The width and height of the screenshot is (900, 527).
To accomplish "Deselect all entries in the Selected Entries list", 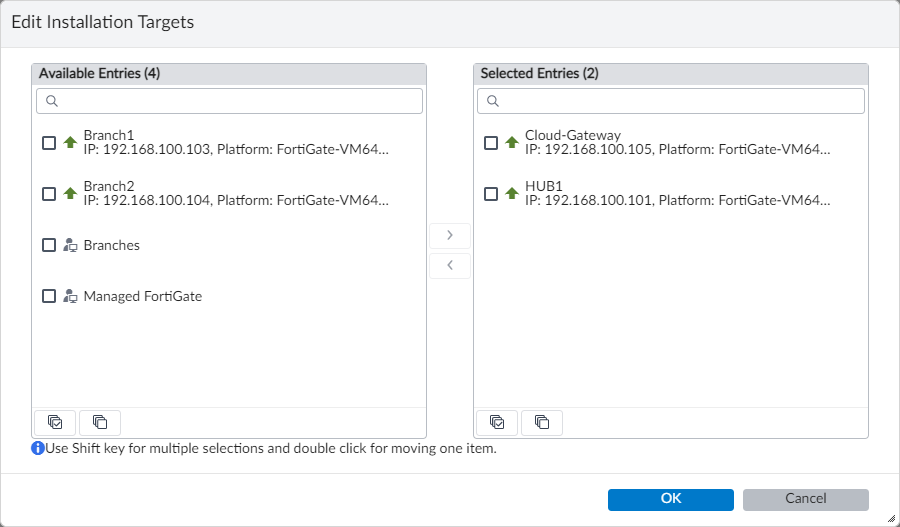I will [x=542, y=422].
